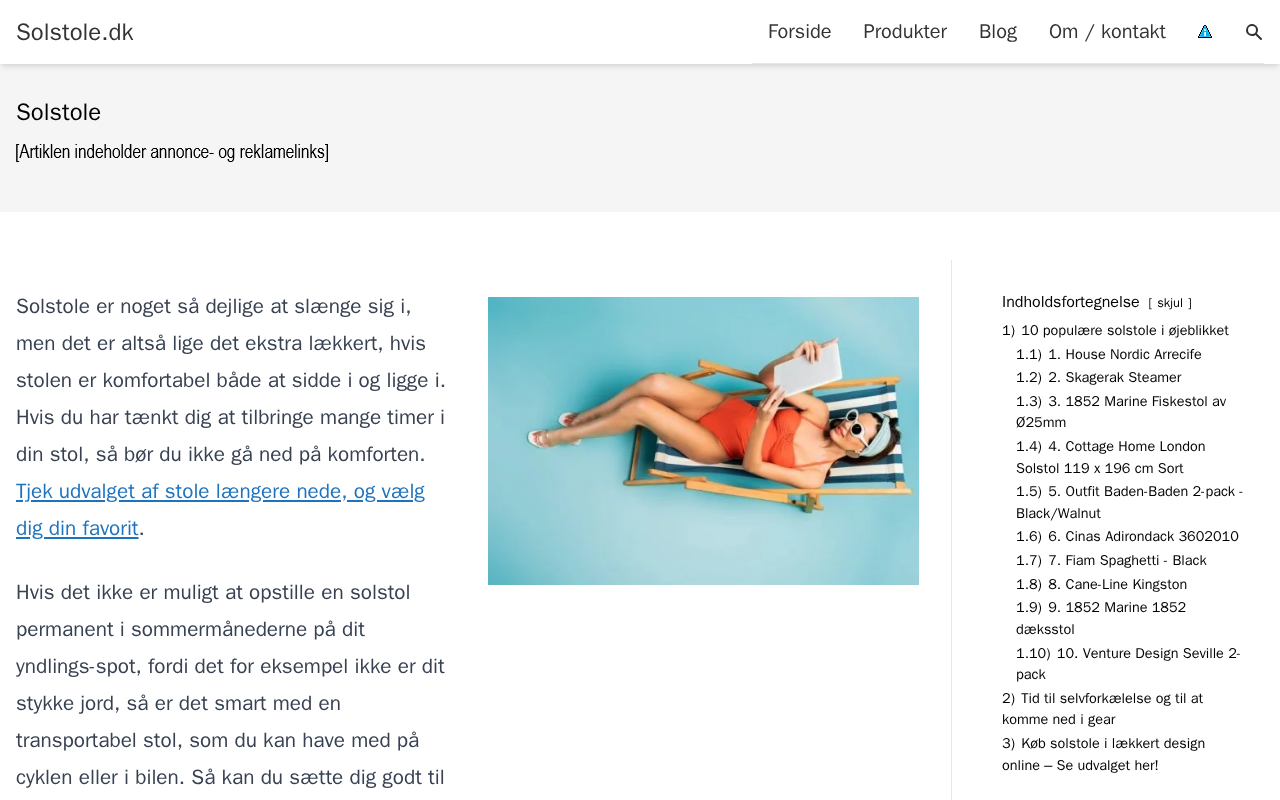Jump to Outfit Baden-Baden 2-pack section
Image resolution: width=1280 pixels, height=800 pixels.
(1130, 502)
